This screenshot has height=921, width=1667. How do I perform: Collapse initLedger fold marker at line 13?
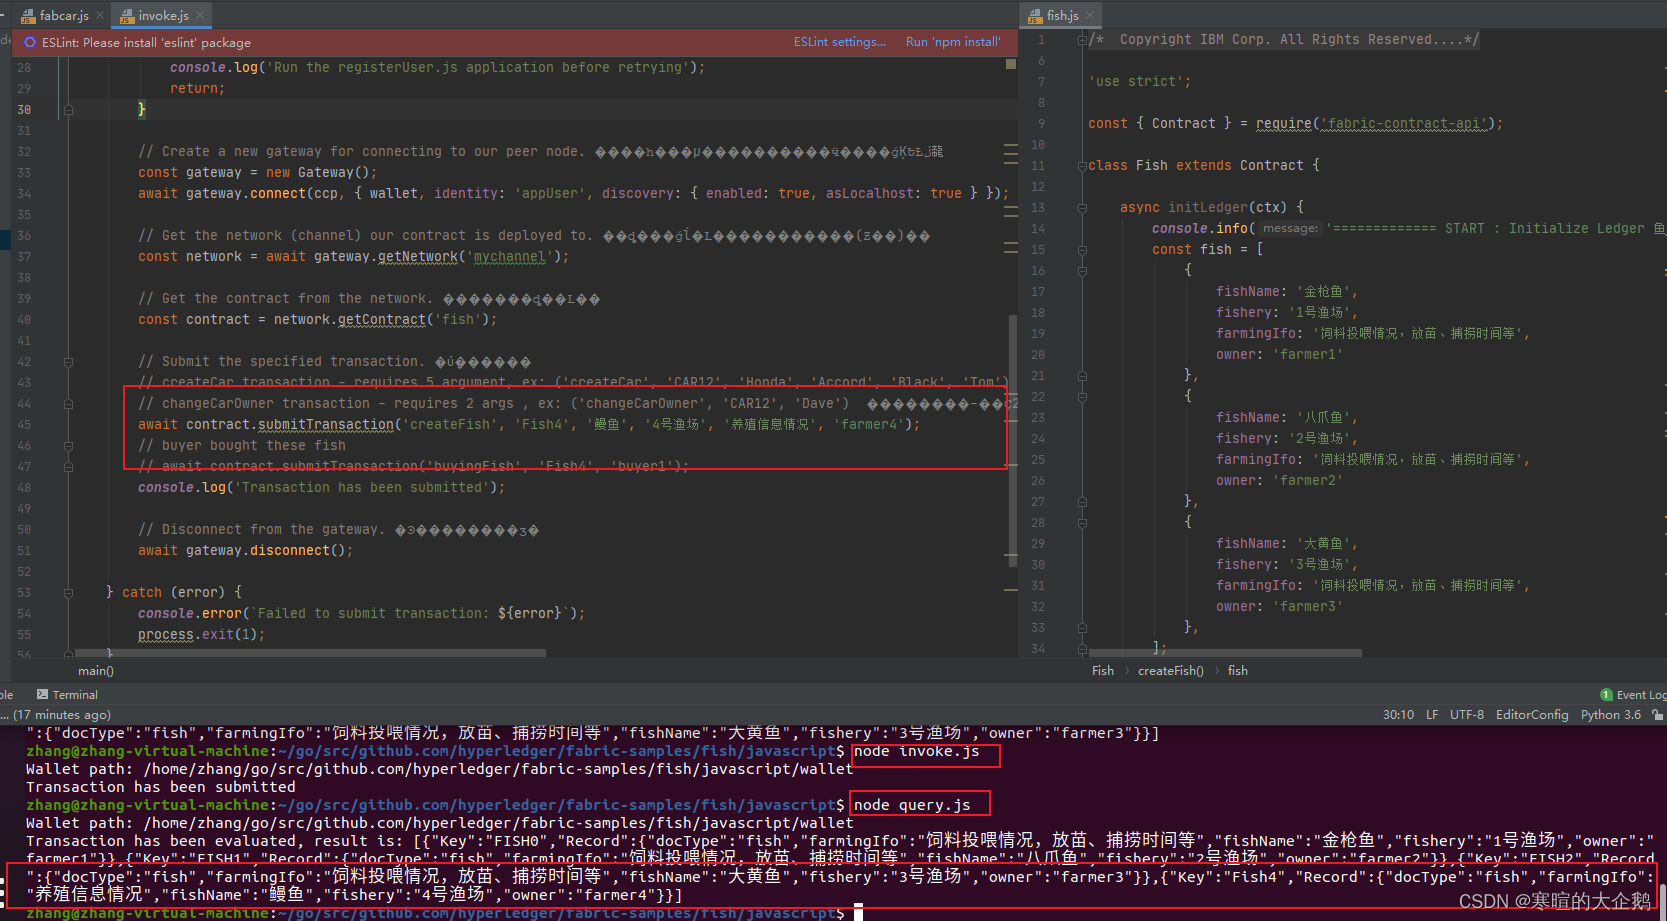pos(1082,208)
